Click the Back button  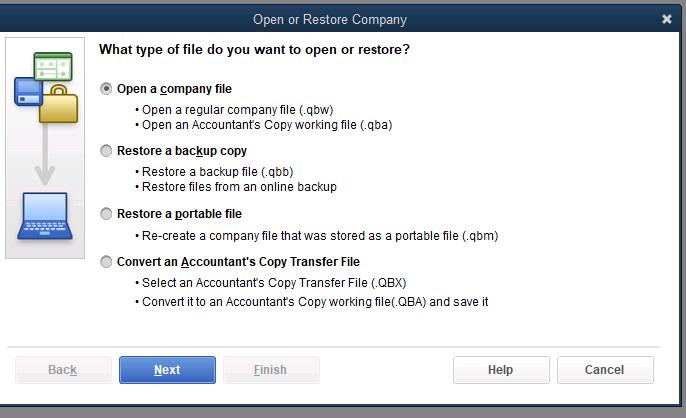pyautogui.click(x=62, y=370)
